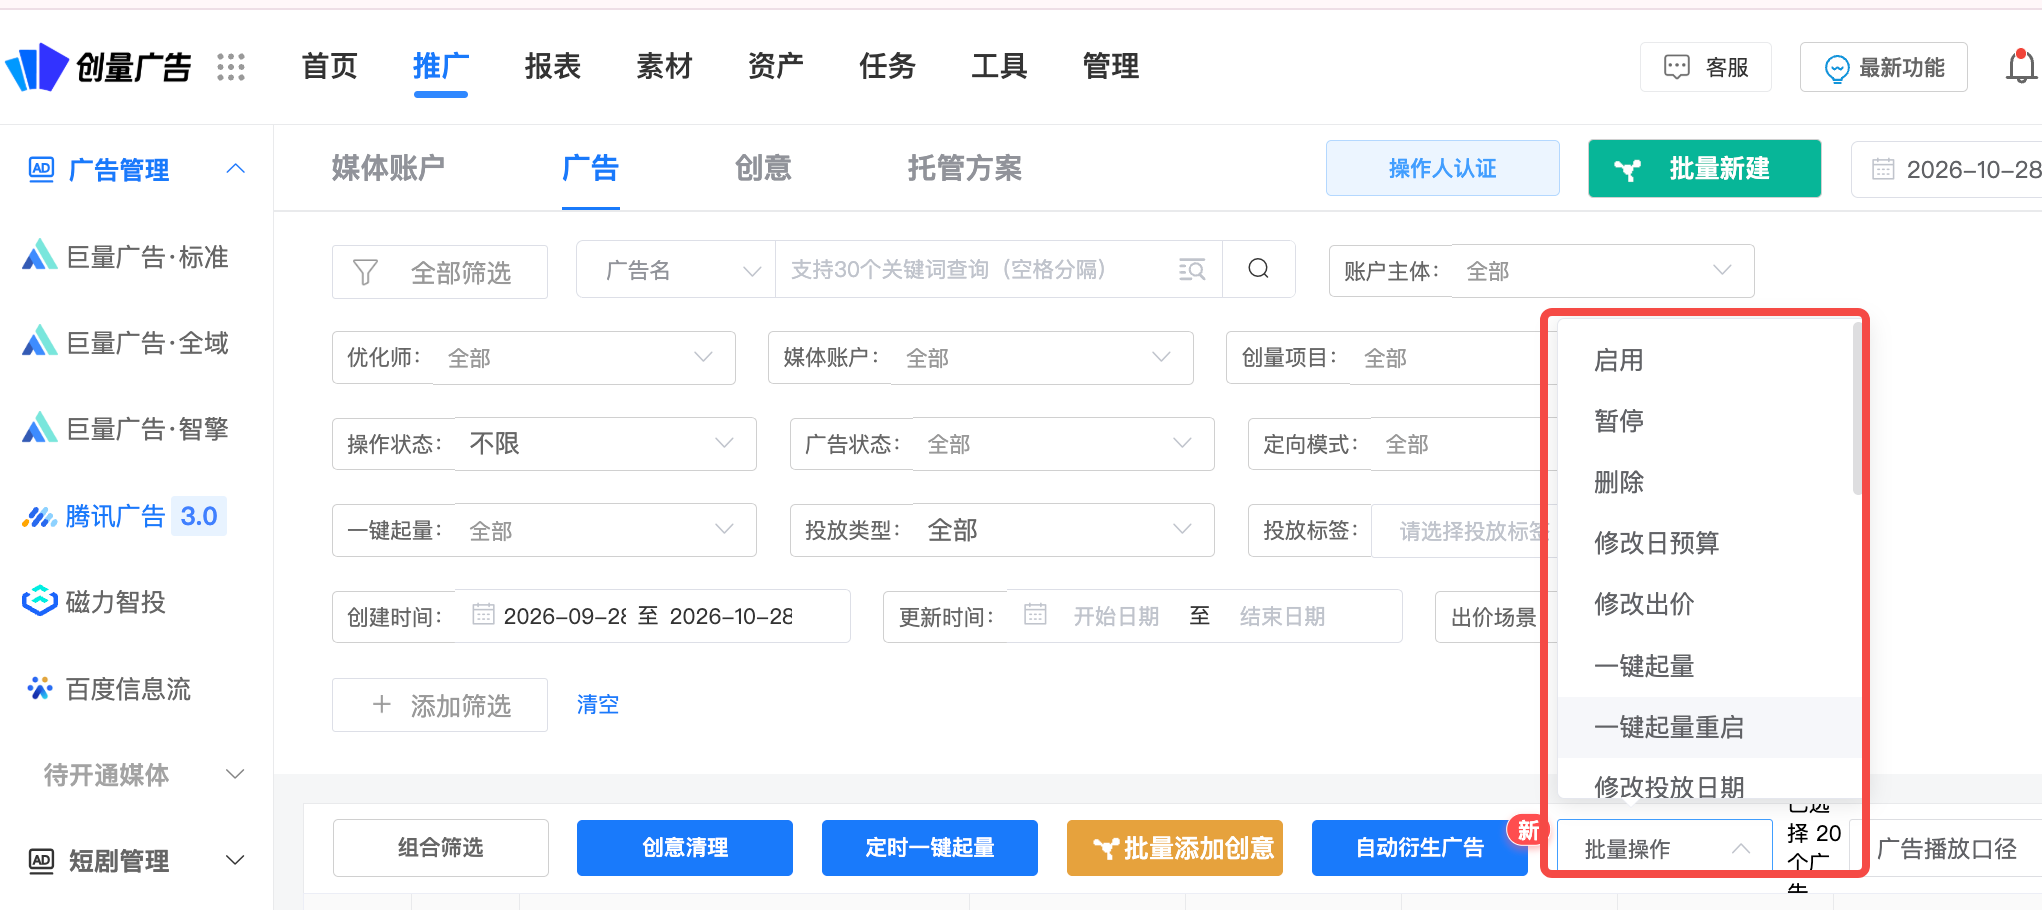Open the app grid dots icon
Viewport: 2042px width, 910px height.
pos(231,67)
